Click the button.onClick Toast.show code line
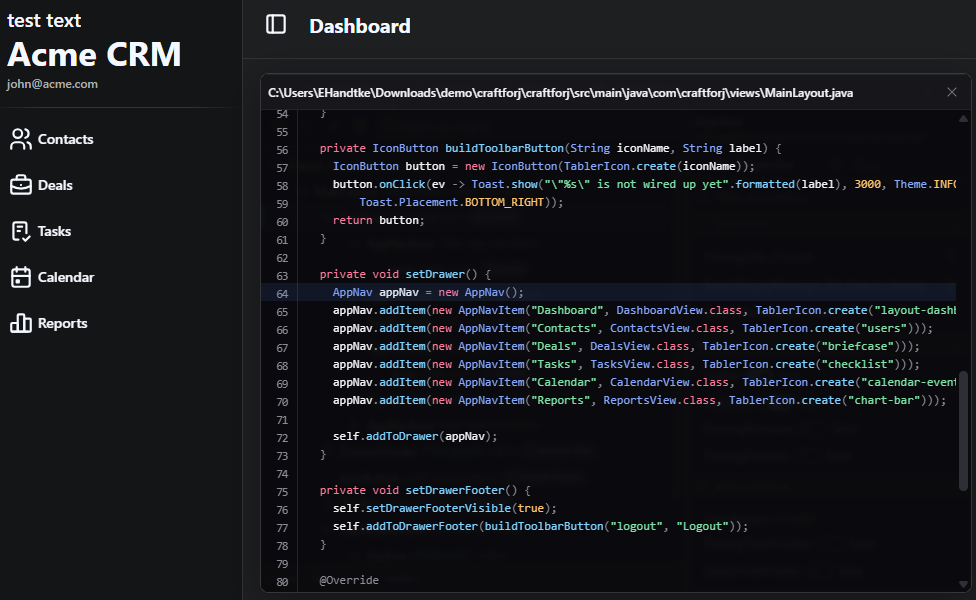This screenshot has width=976, height=600. pyautogui.click(x=644, y=184)
